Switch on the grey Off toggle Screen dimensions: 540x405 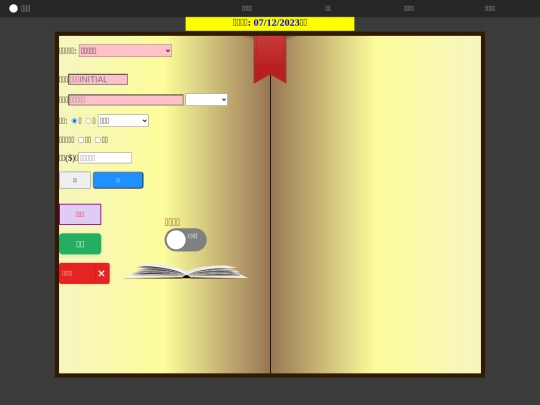coord(186,240)
